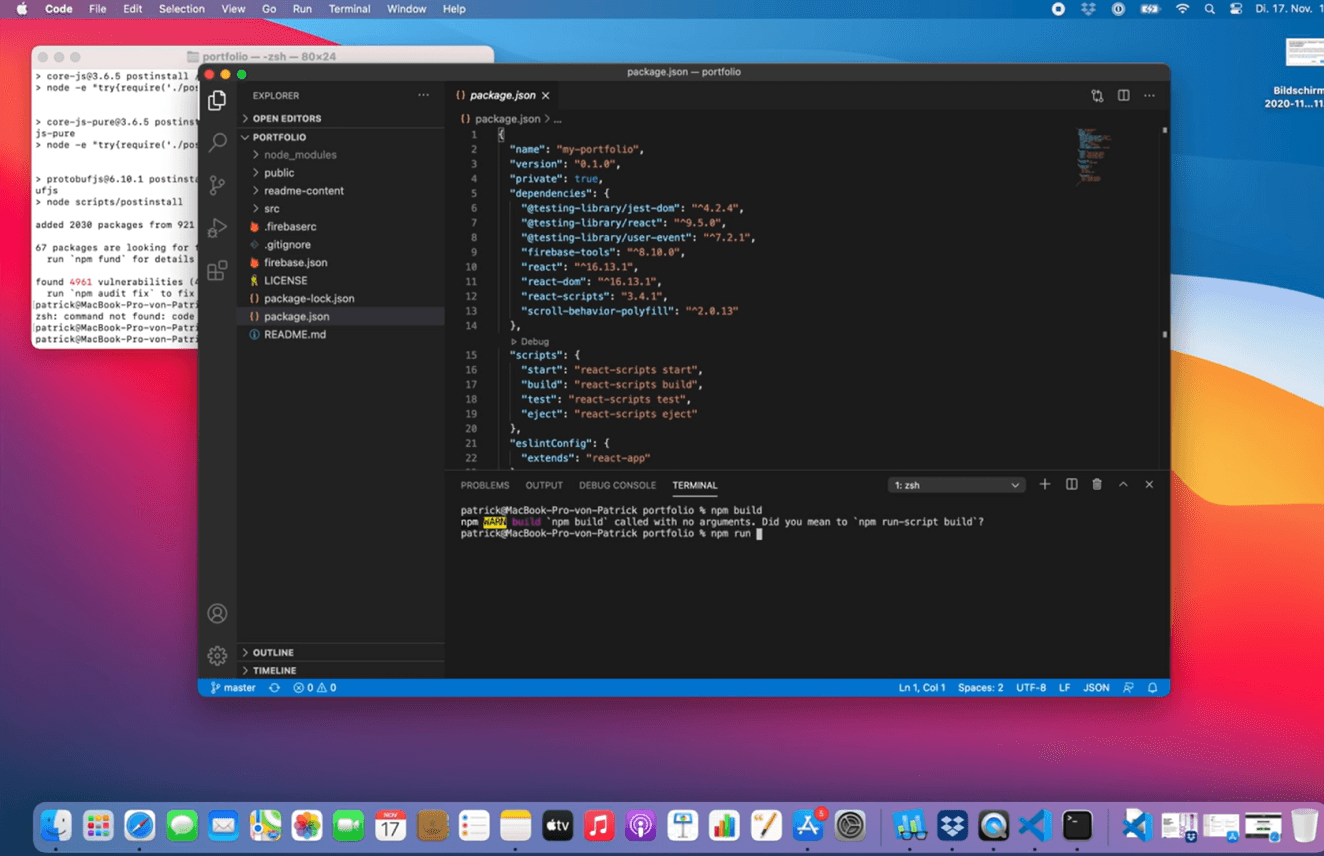Viewport: 1324px width, 856px height.
Task: Open the Search view in activity bar
Action: (217, 143)
